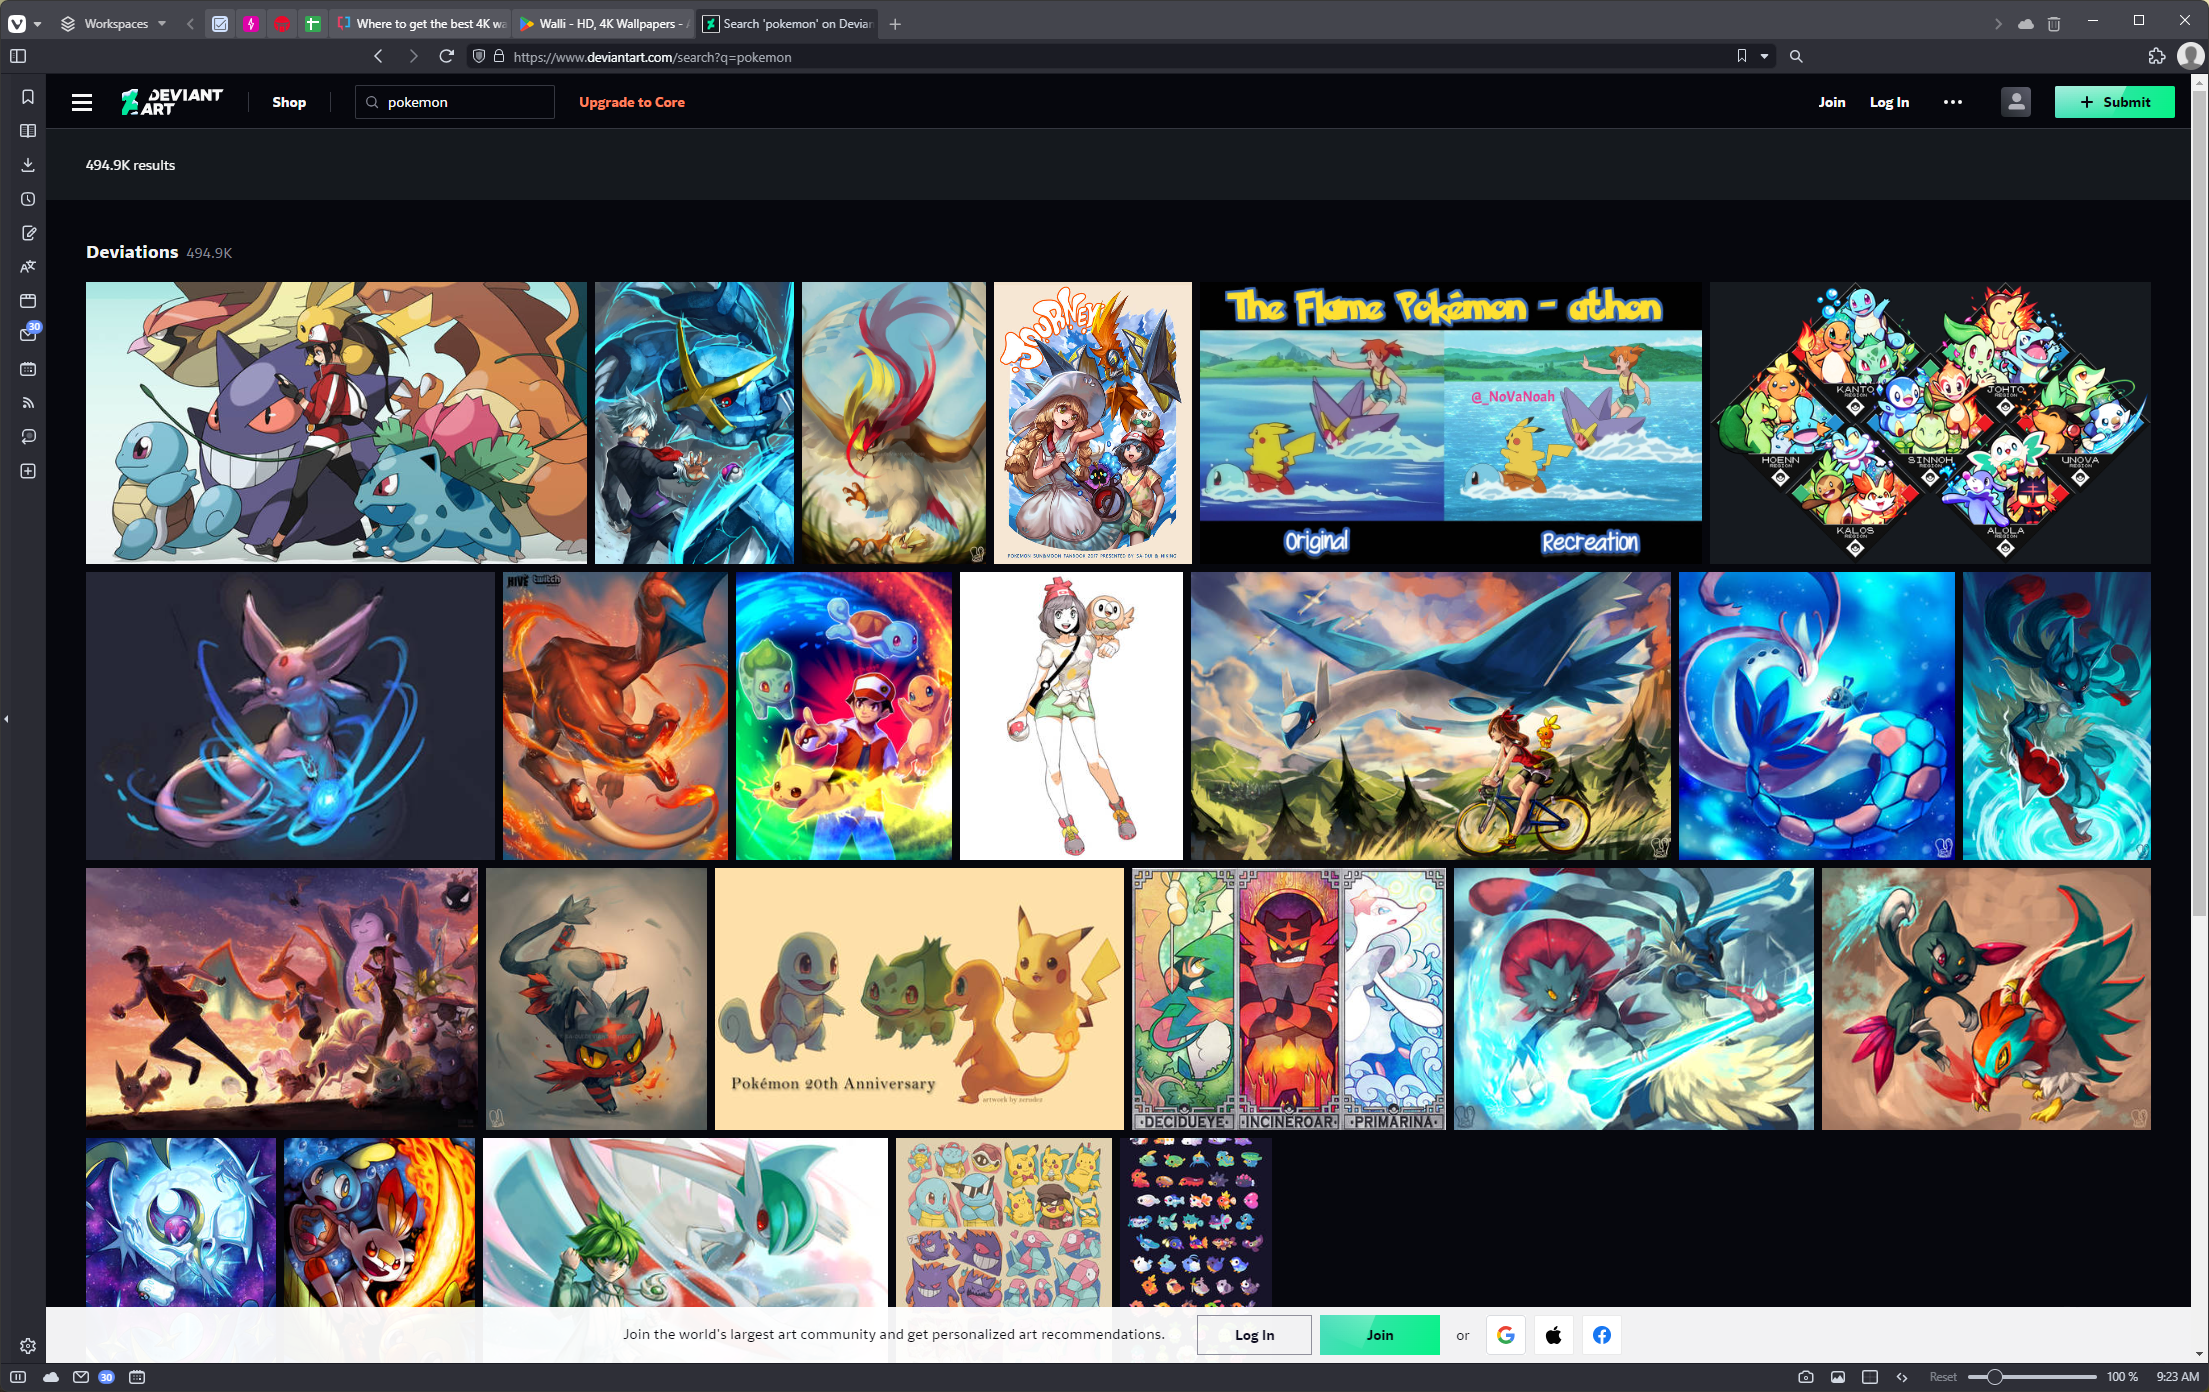Open sidebar settings gear
This screenshot has width=2209, height=1392.
(x=28, y=1346)
